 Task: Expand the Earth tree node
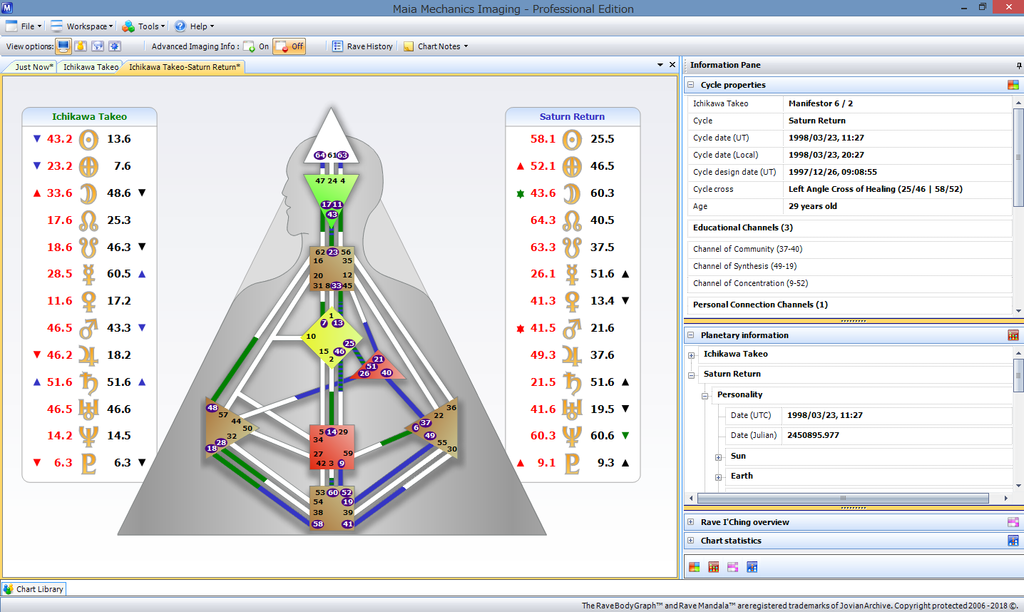[718, 477]
